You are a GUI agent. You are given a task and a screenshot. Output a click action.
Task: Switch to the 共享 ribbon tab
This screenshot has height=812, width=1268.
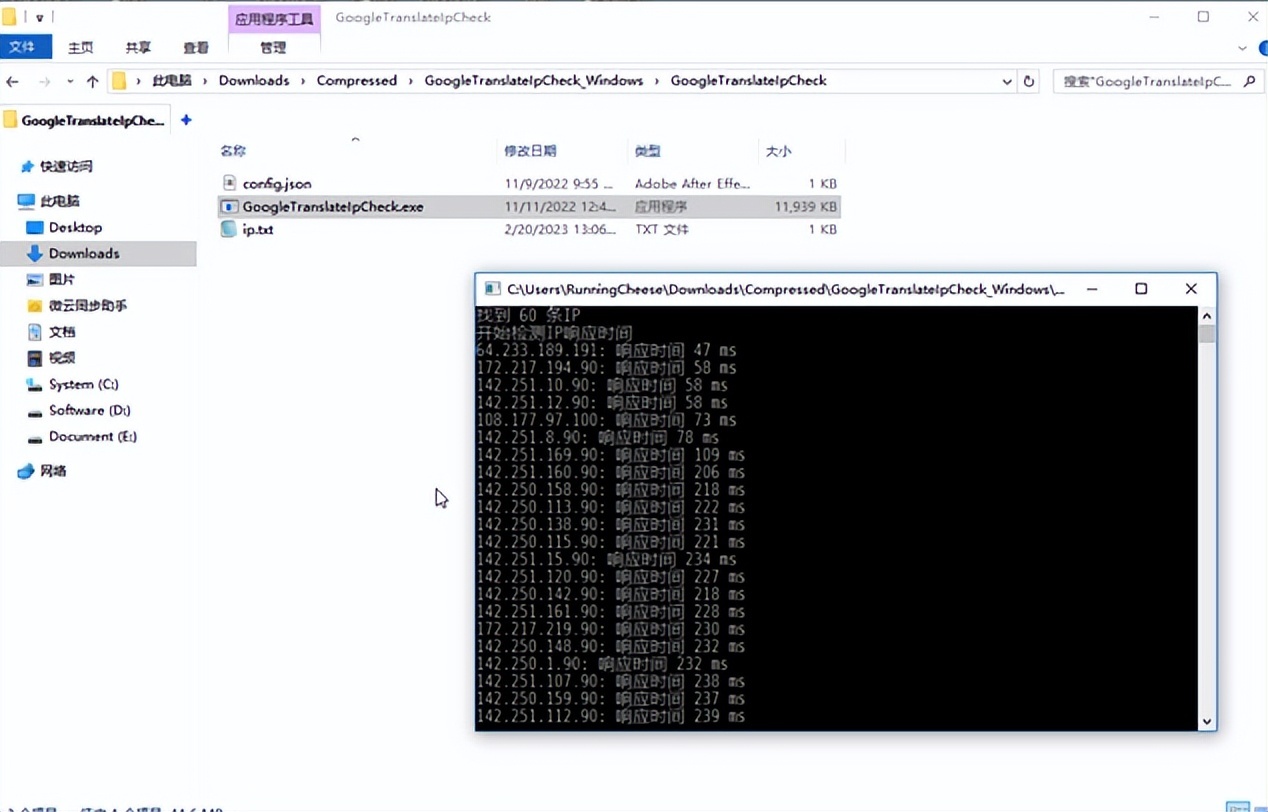pos(138,47)
